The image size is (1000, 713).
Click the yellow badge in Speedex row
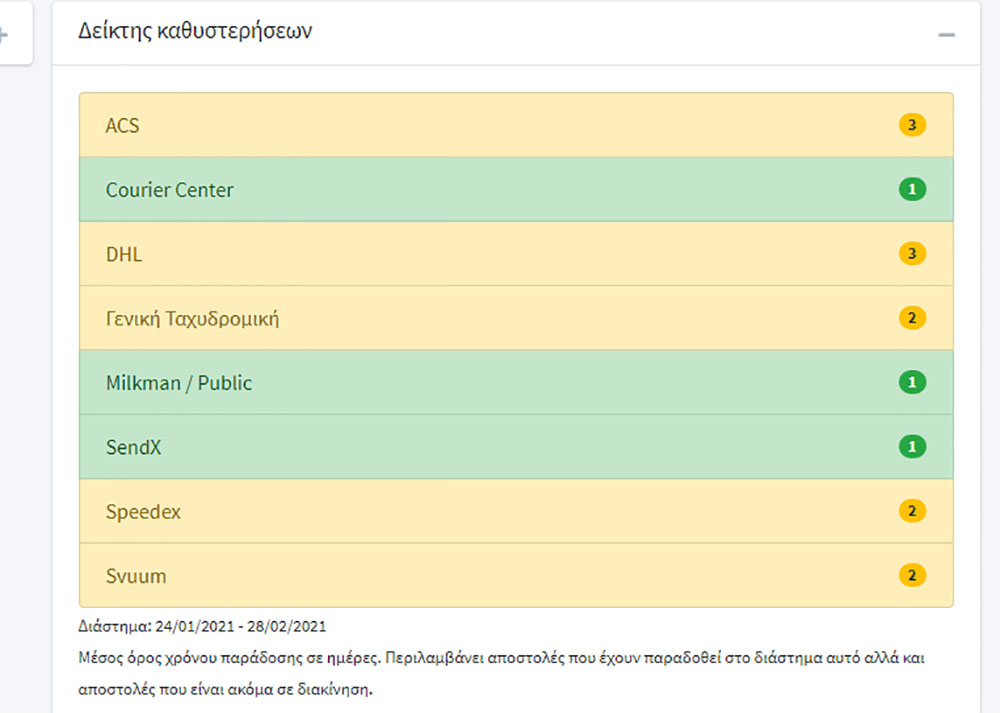912,511
